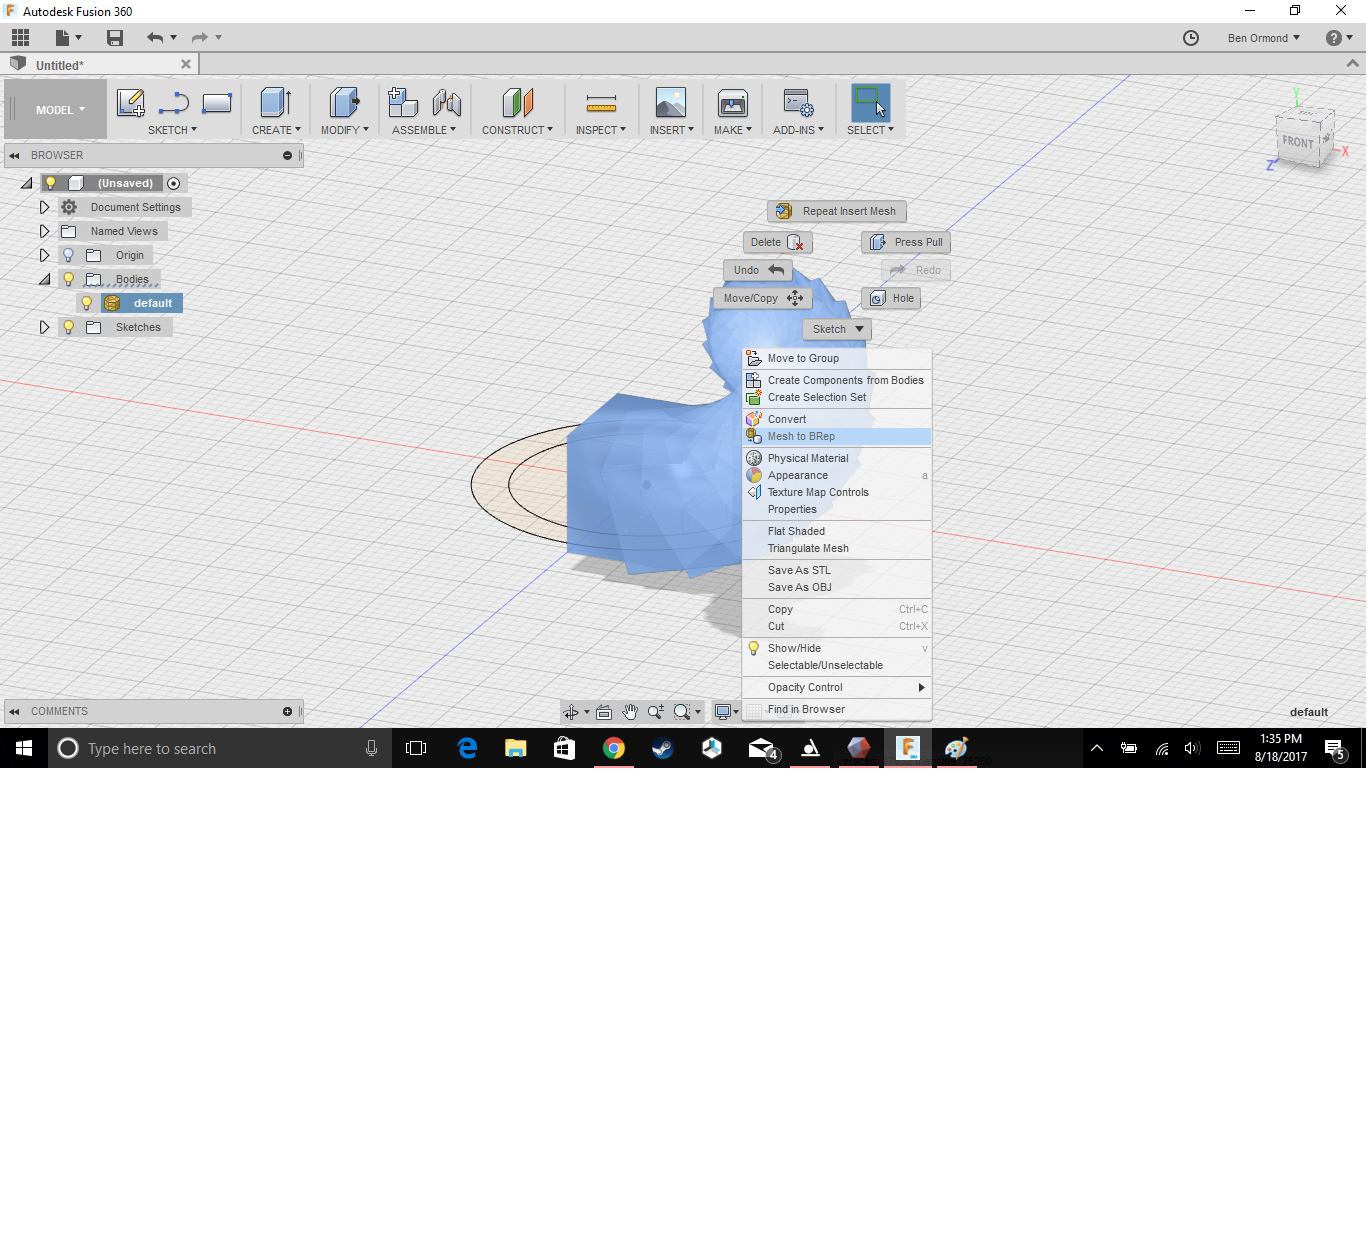Image resolution: width=1368 pixels, height=1234 pixels.
Task: Click the Scripts icon above ADD-INS
Action: [x=798, y=103]
